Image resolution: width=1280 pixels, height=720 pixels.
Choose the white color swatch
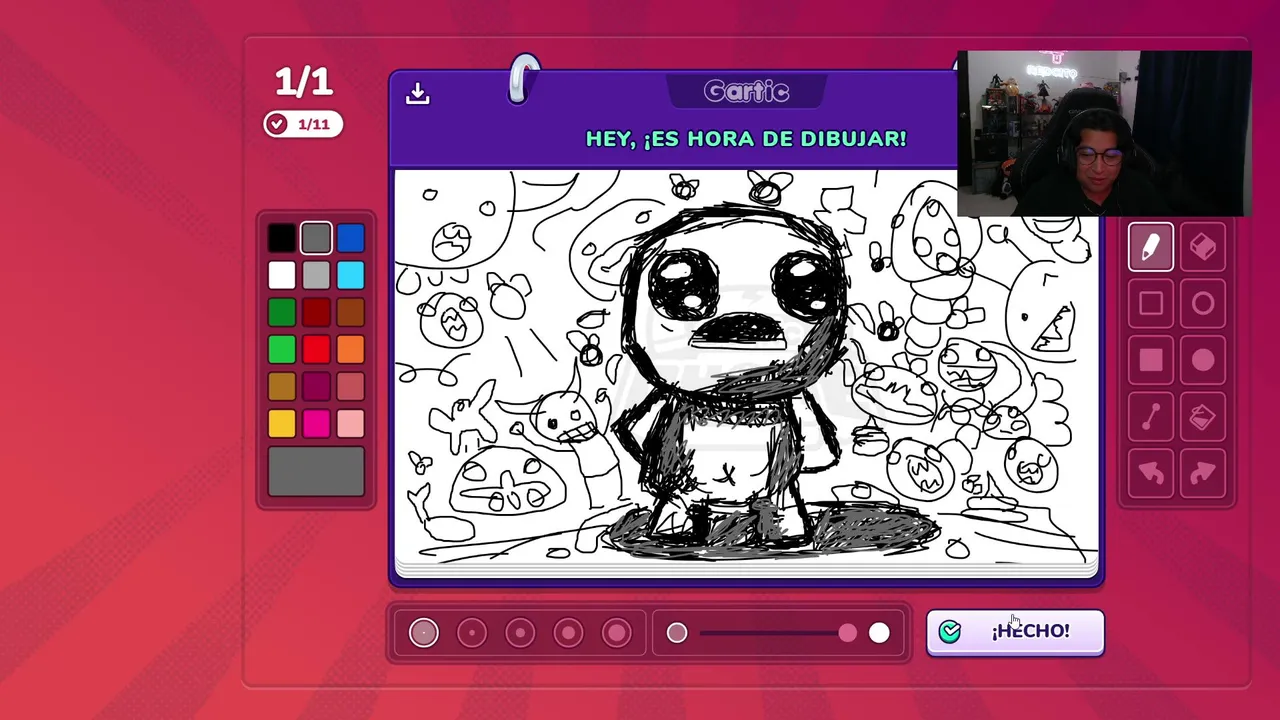(x=282, y=275)
